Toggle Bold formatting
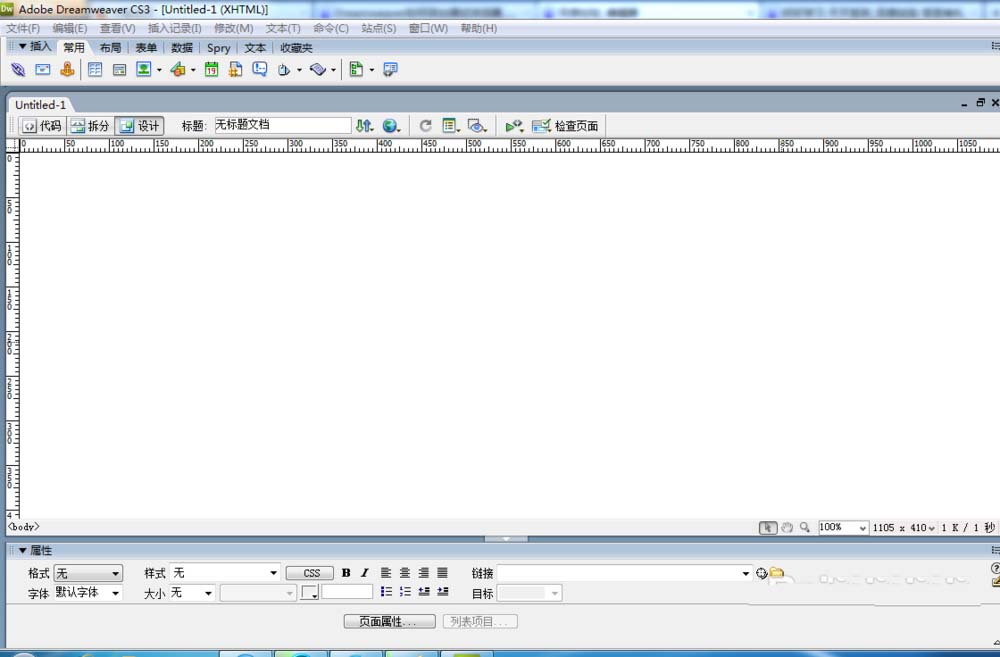This screenshot has height=657, width=1000. pyautogui.click(x=346, y=573)
